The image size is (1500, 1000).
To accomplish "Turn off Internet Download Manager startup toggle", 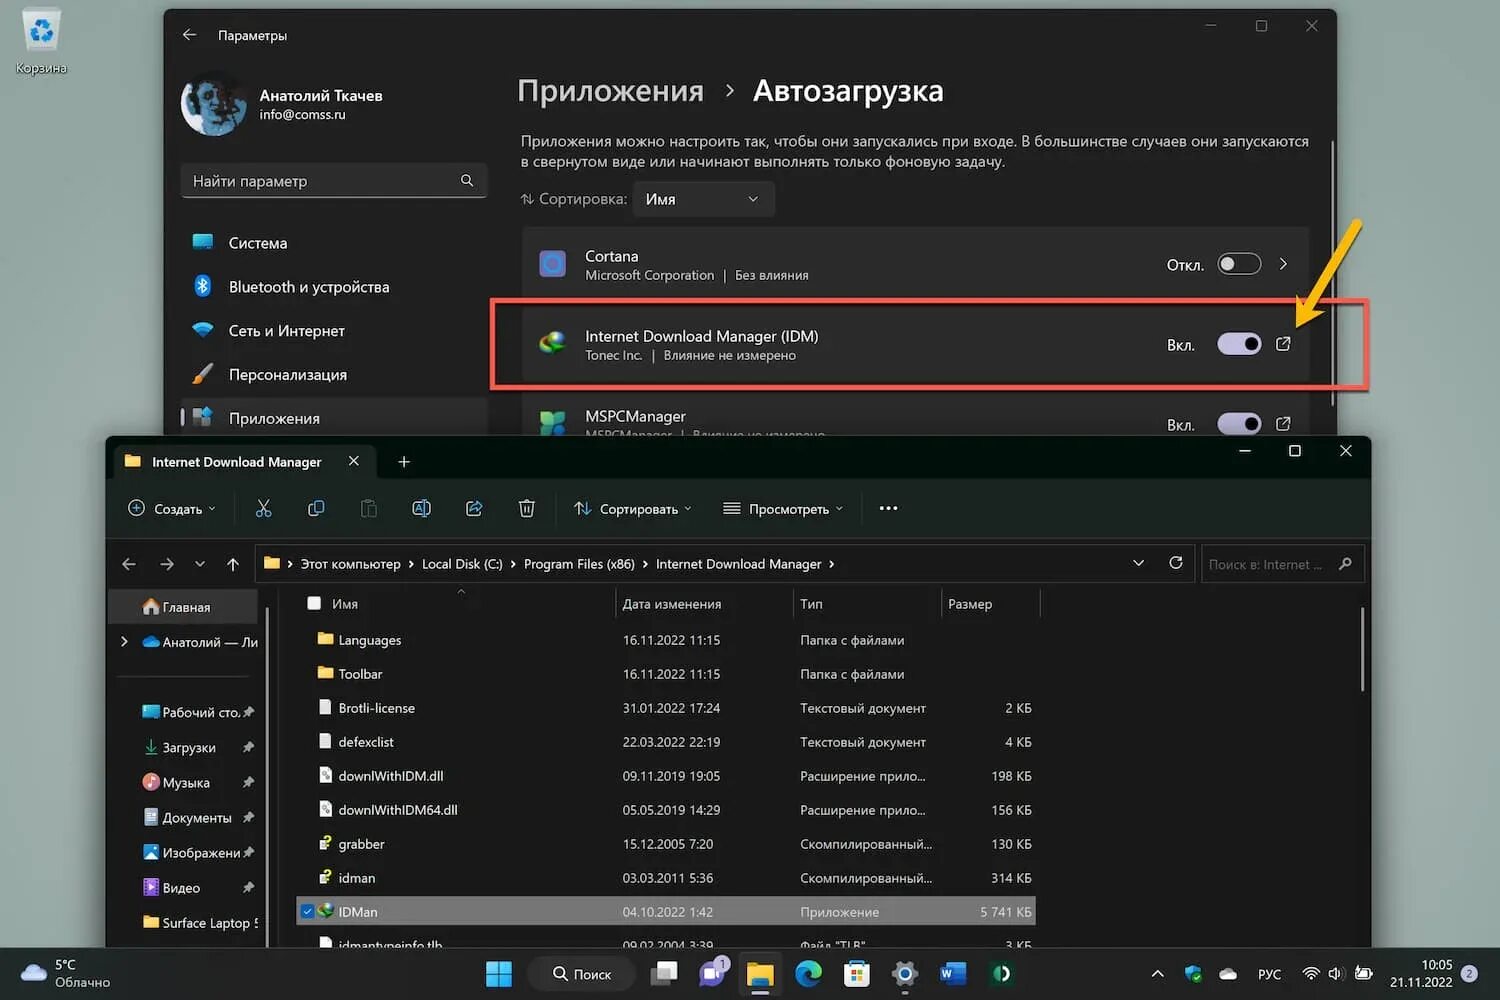I will 1239,344.
